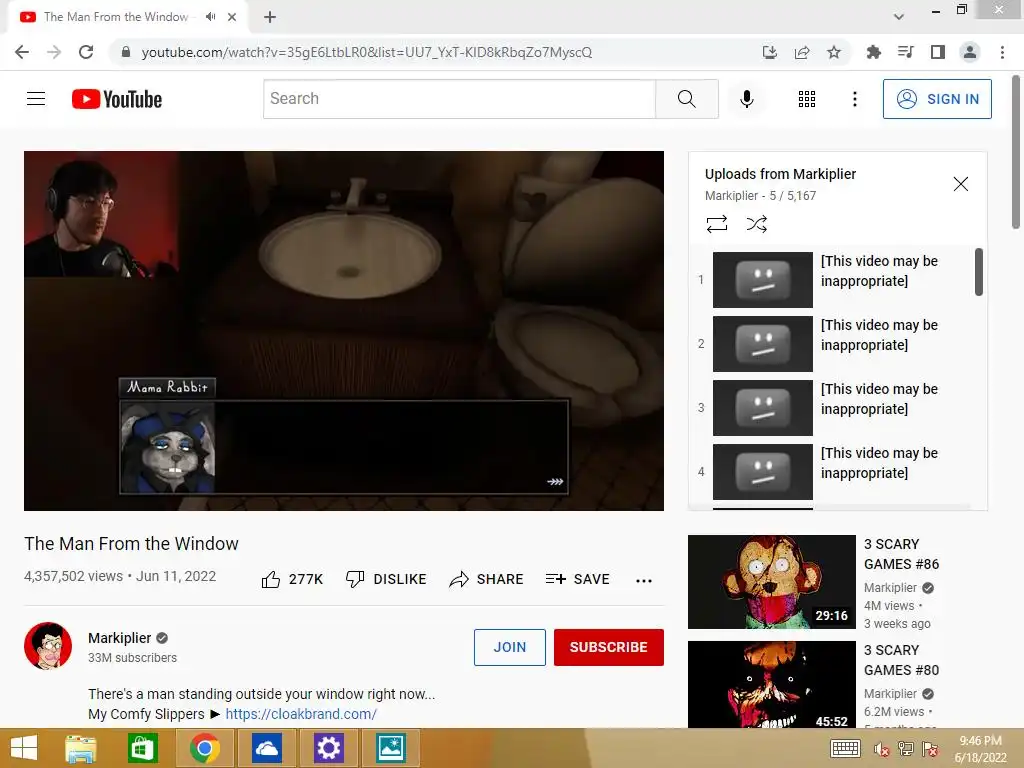Click the 3 SCARY GAMES #80 title

pyautogui.click(x=901, y=660)
